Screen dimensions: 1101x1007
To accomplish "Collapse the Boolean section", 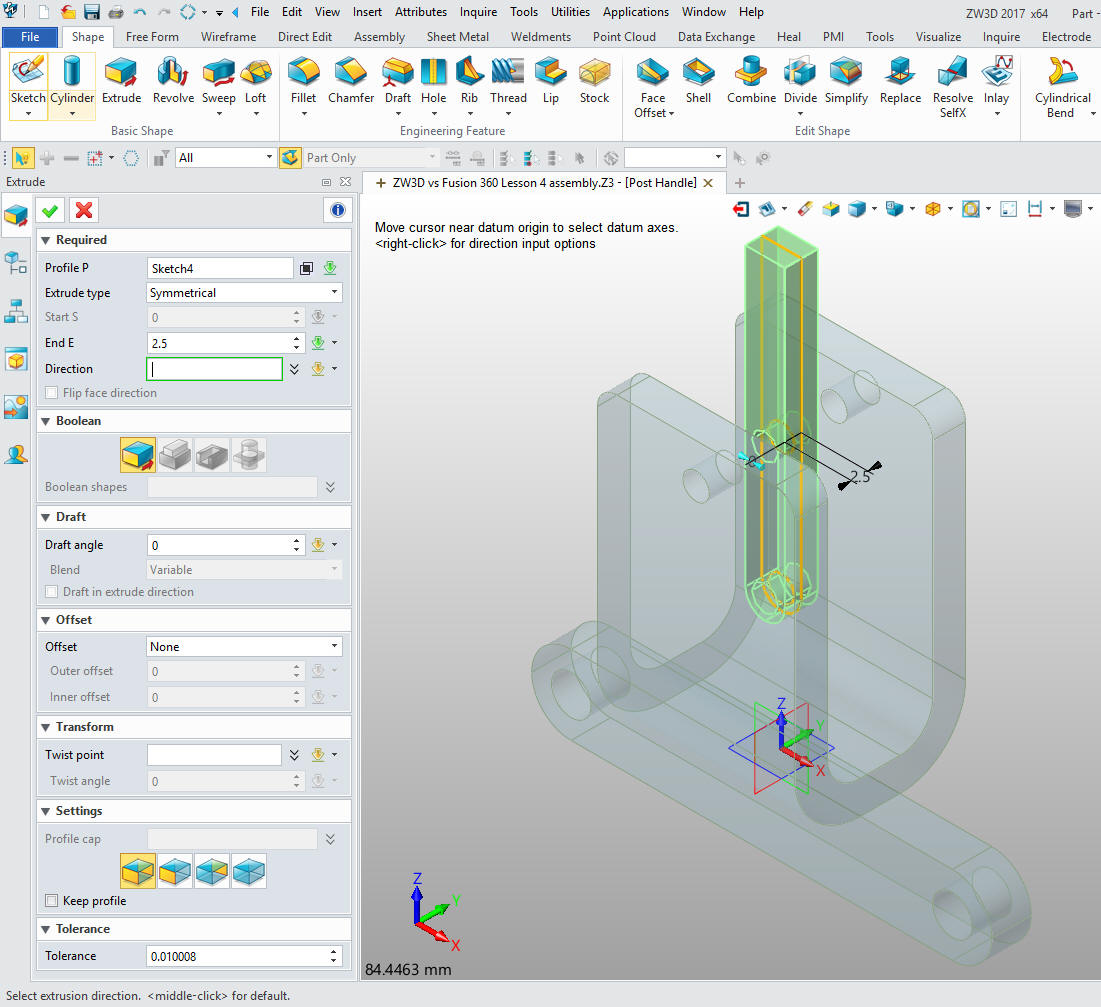I will coord(46,421).
